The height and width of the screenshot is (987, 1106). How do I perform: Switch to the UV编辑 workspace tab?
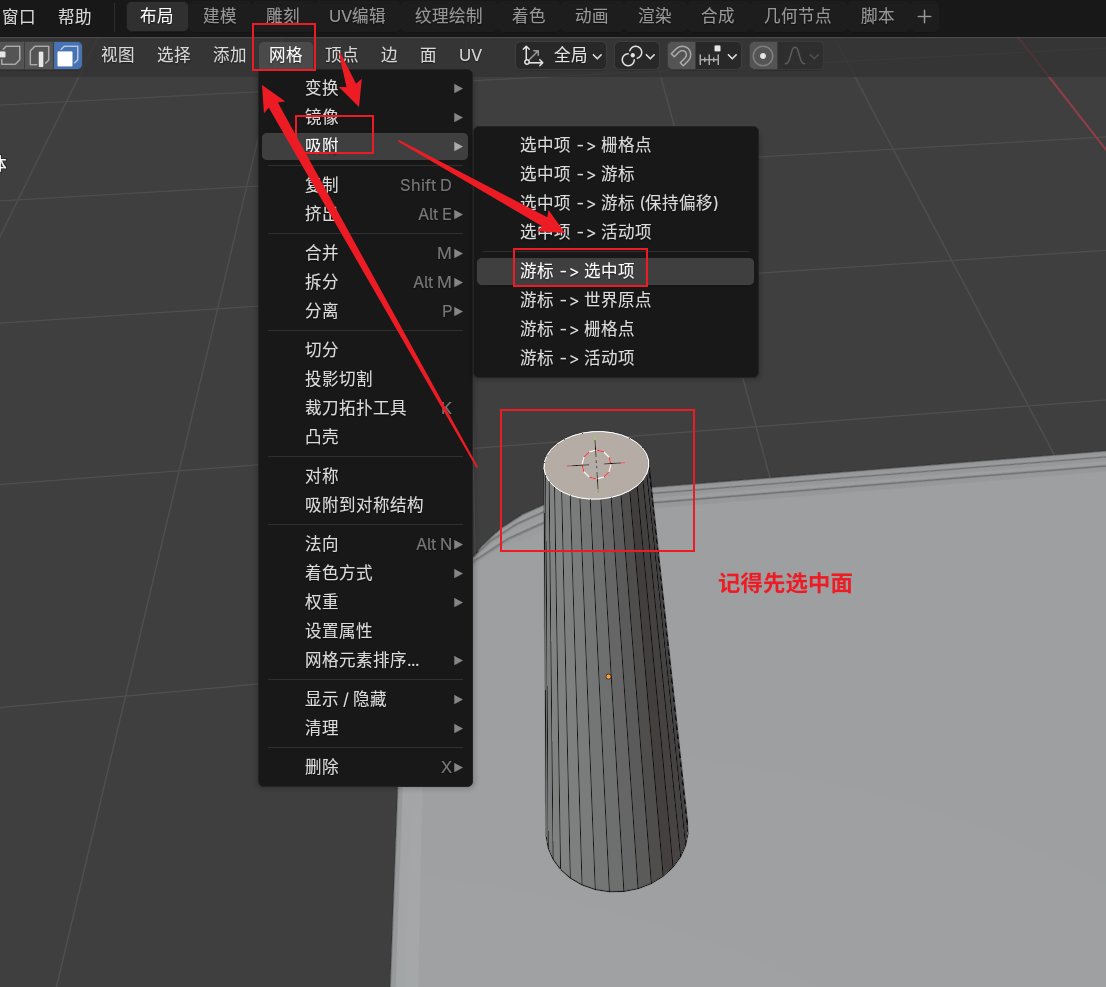point(357,17)
